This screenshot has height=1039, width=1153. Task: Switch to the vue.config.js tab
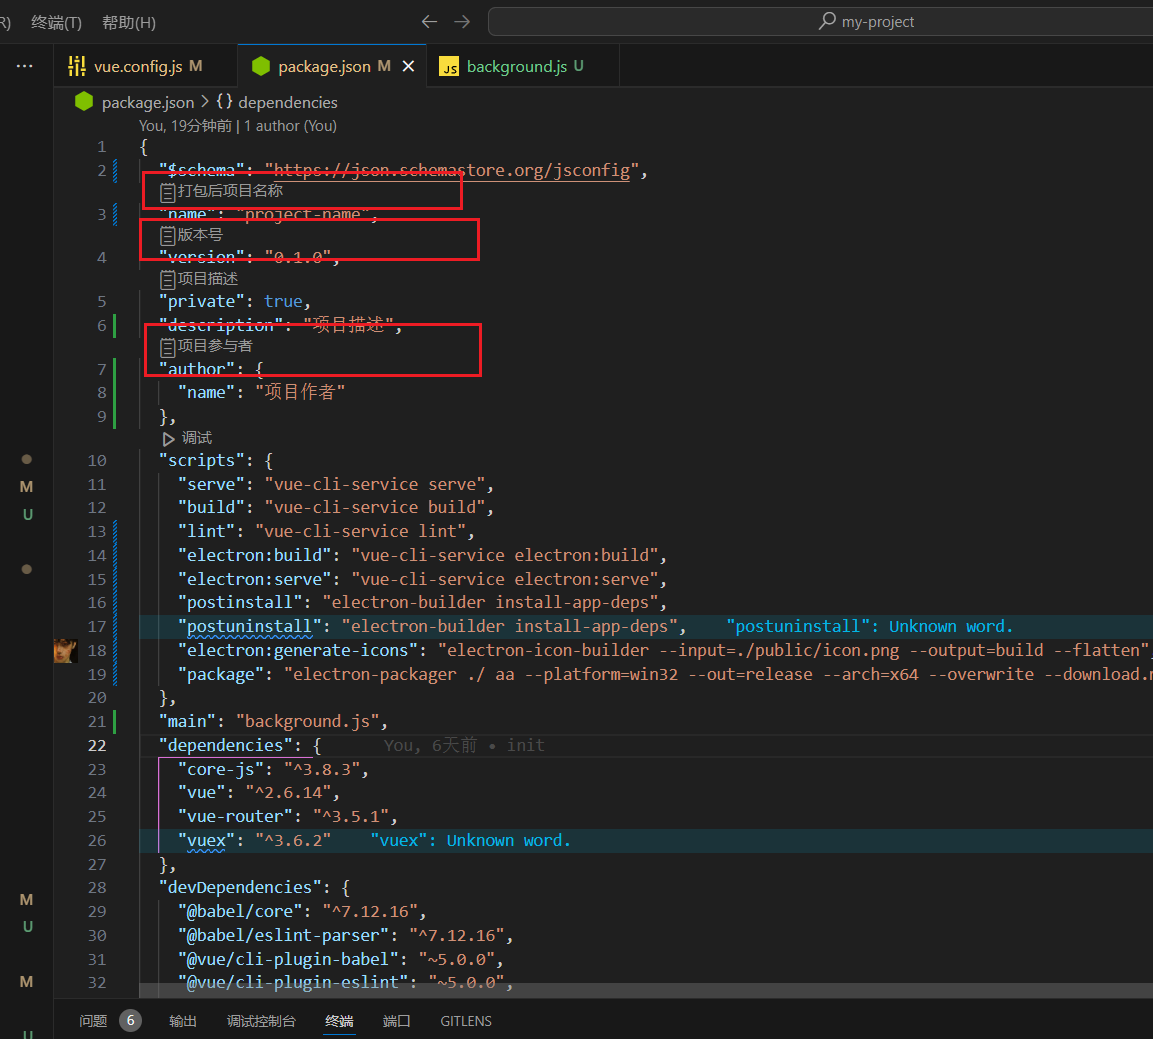click(137, 66)
